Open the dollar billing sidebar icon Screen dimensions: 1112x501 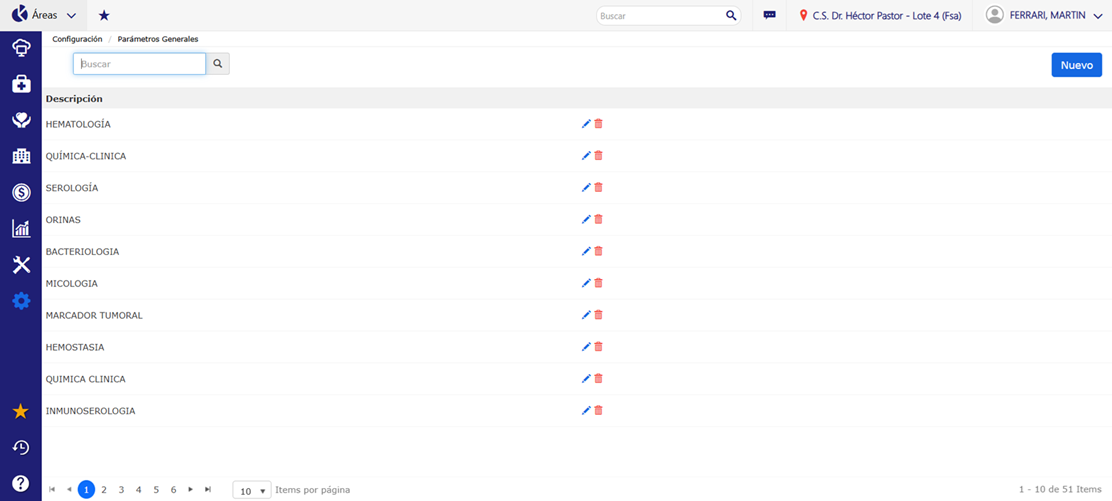point(21,192)
